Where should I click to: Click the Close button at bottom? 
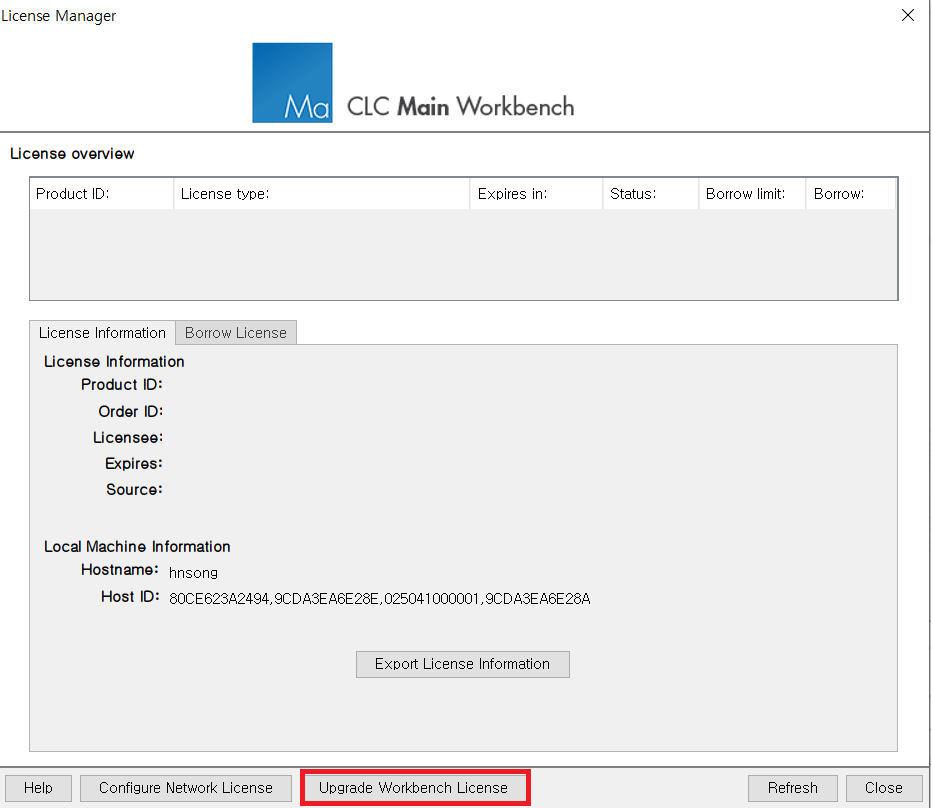(884, 788)
